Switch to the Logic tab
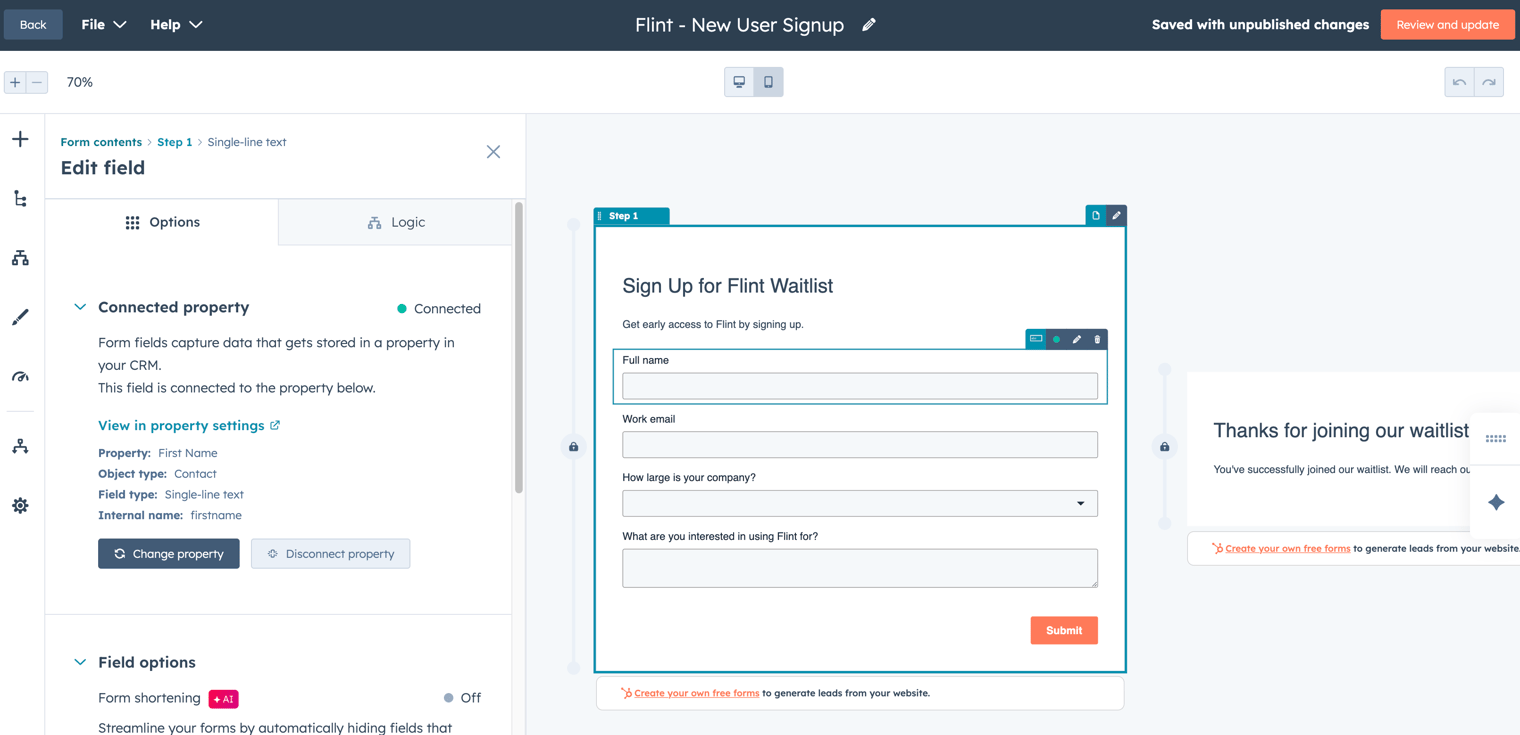Viewport: 1520px width, 735px height. [x=396, y=222]
